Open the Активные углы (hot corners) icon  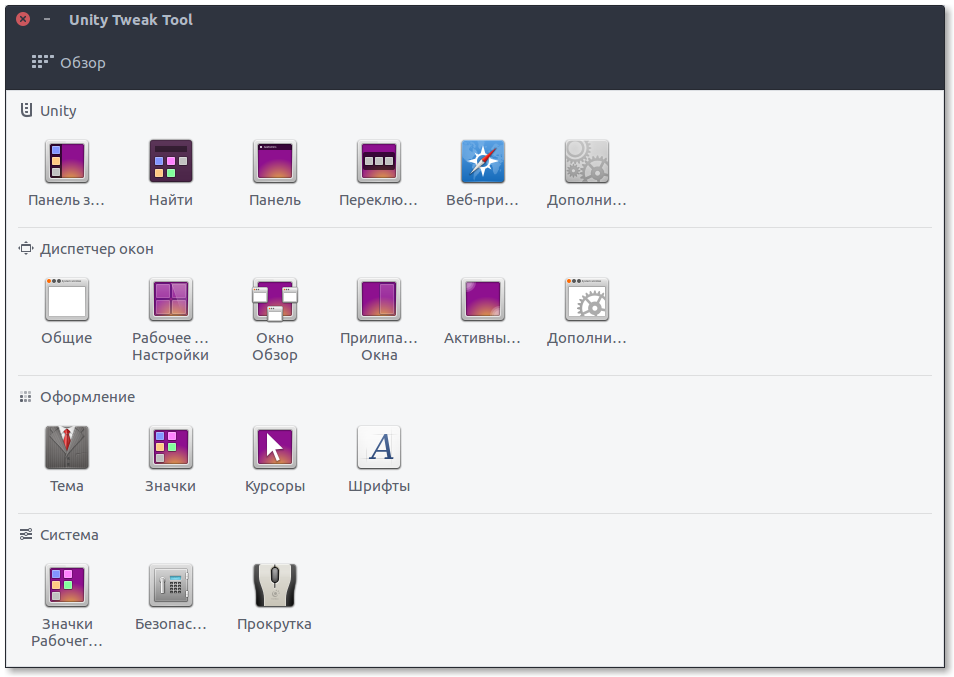coord(483,299)
